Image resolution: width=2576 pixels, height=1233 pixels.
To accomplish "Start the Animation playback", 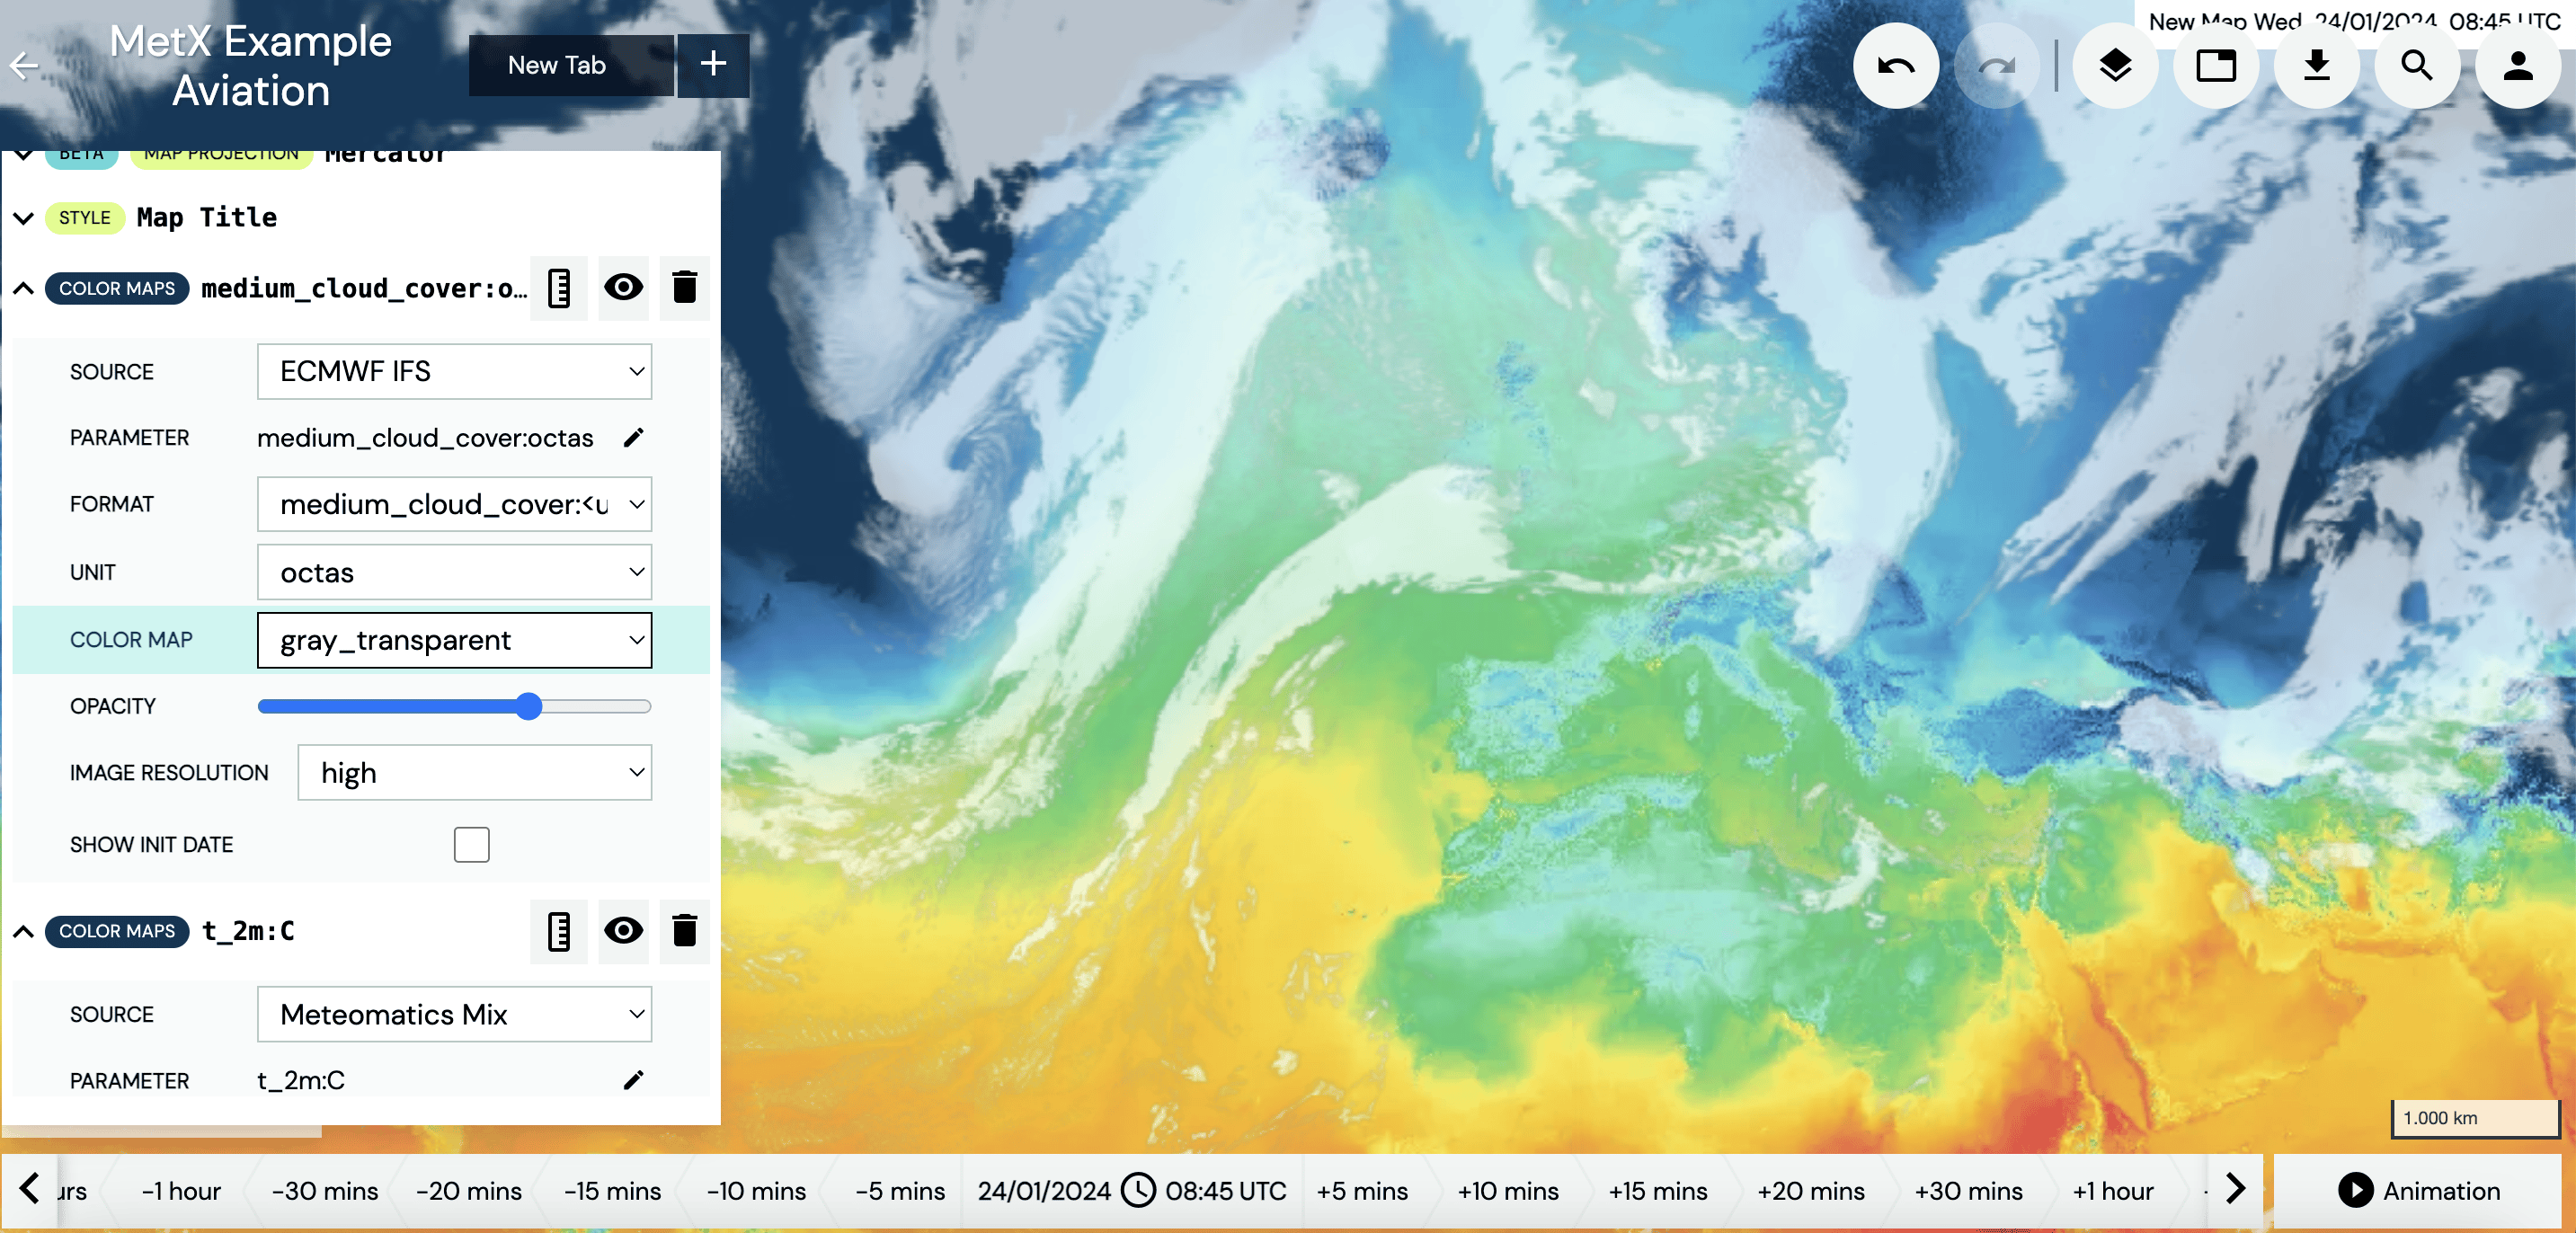I will pyautogui.click(x=2418, y=1191).
